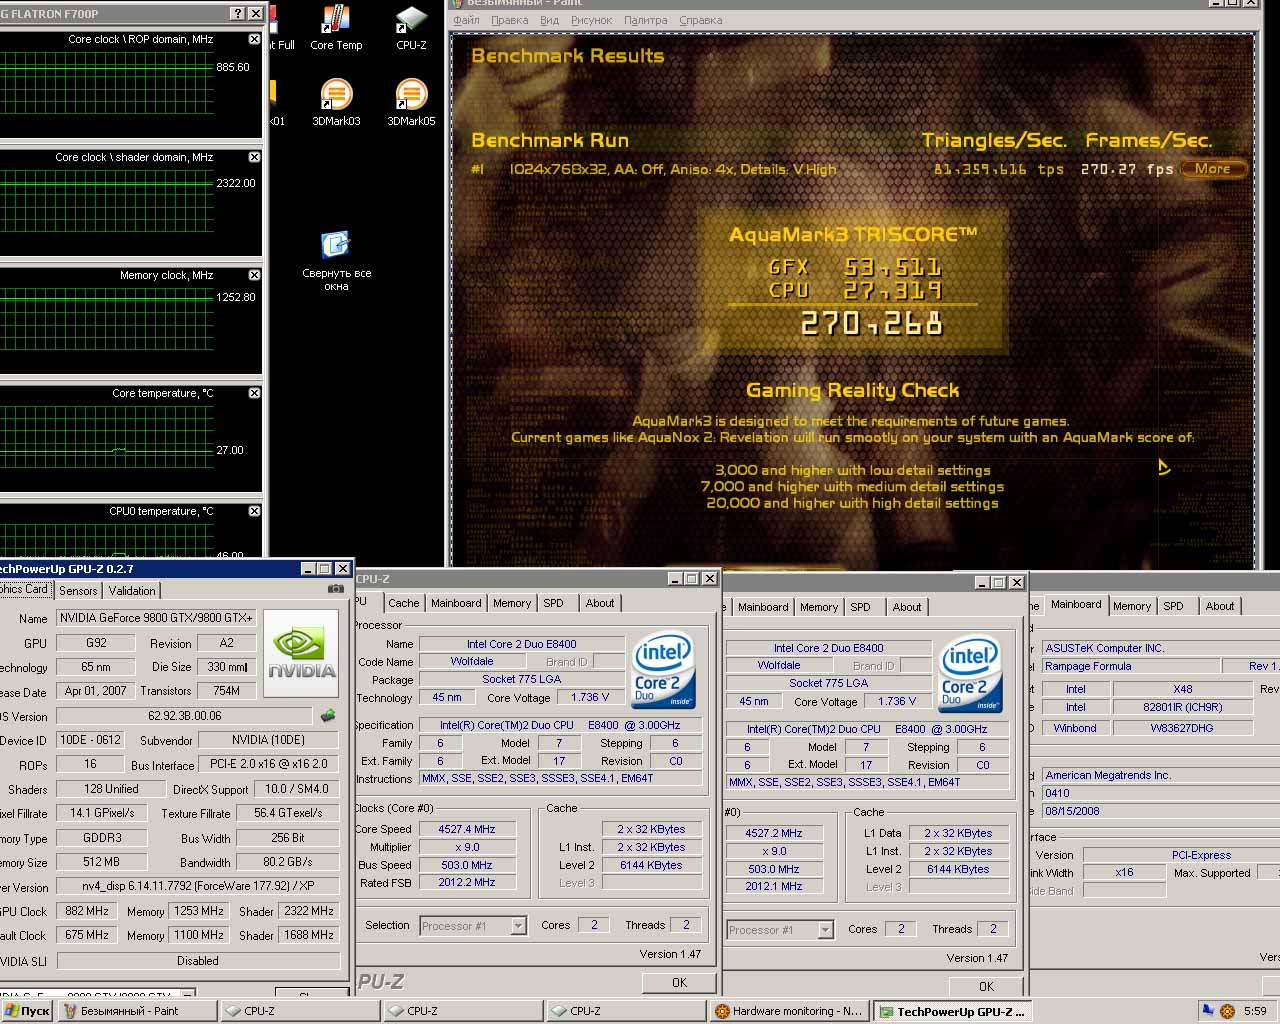The image size is (1280, 1024).
Task: Click the motherboard model Rampage Formula
Action: click(1131, 666)
